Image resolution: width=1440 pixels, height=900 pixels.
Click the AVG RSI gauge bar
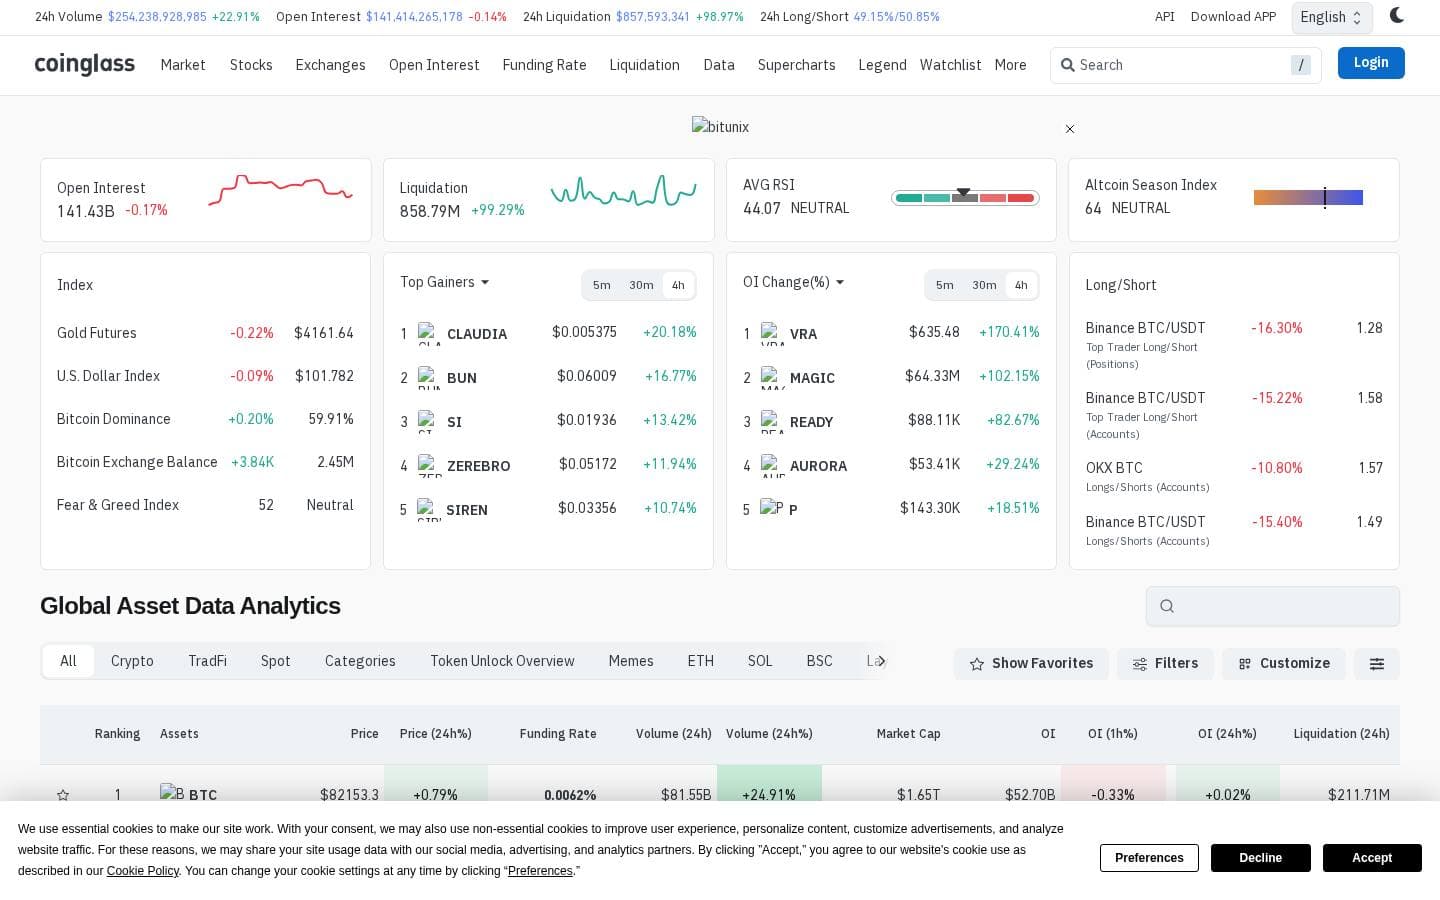pos(965,198)
